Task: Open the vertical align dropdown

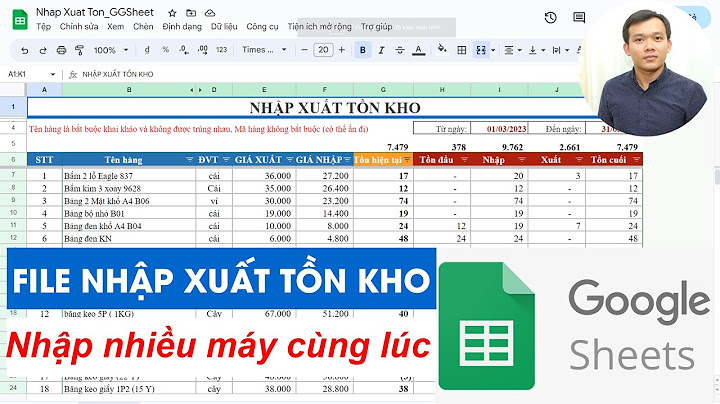Action: [536, 50]
